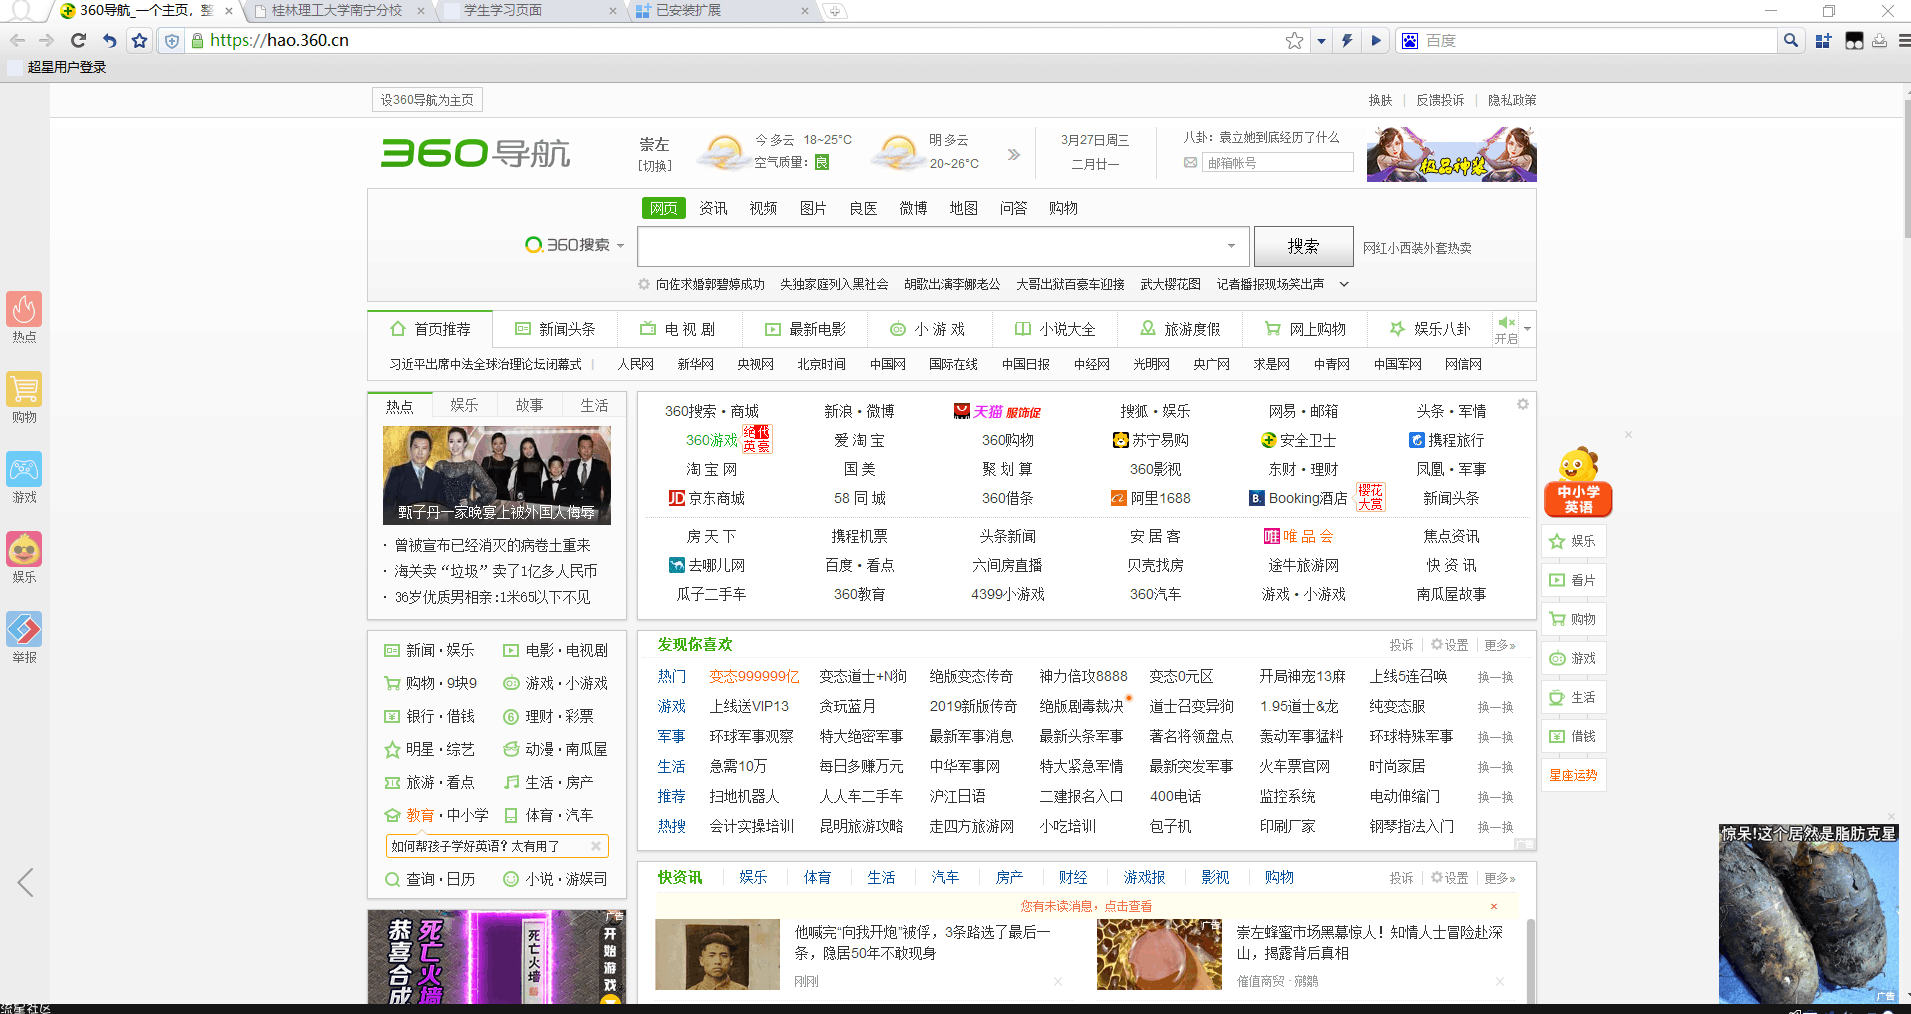Open 超星用户登录 bookmark
The width and height of the screenshot is (1911, 1014).
[57, 67]
